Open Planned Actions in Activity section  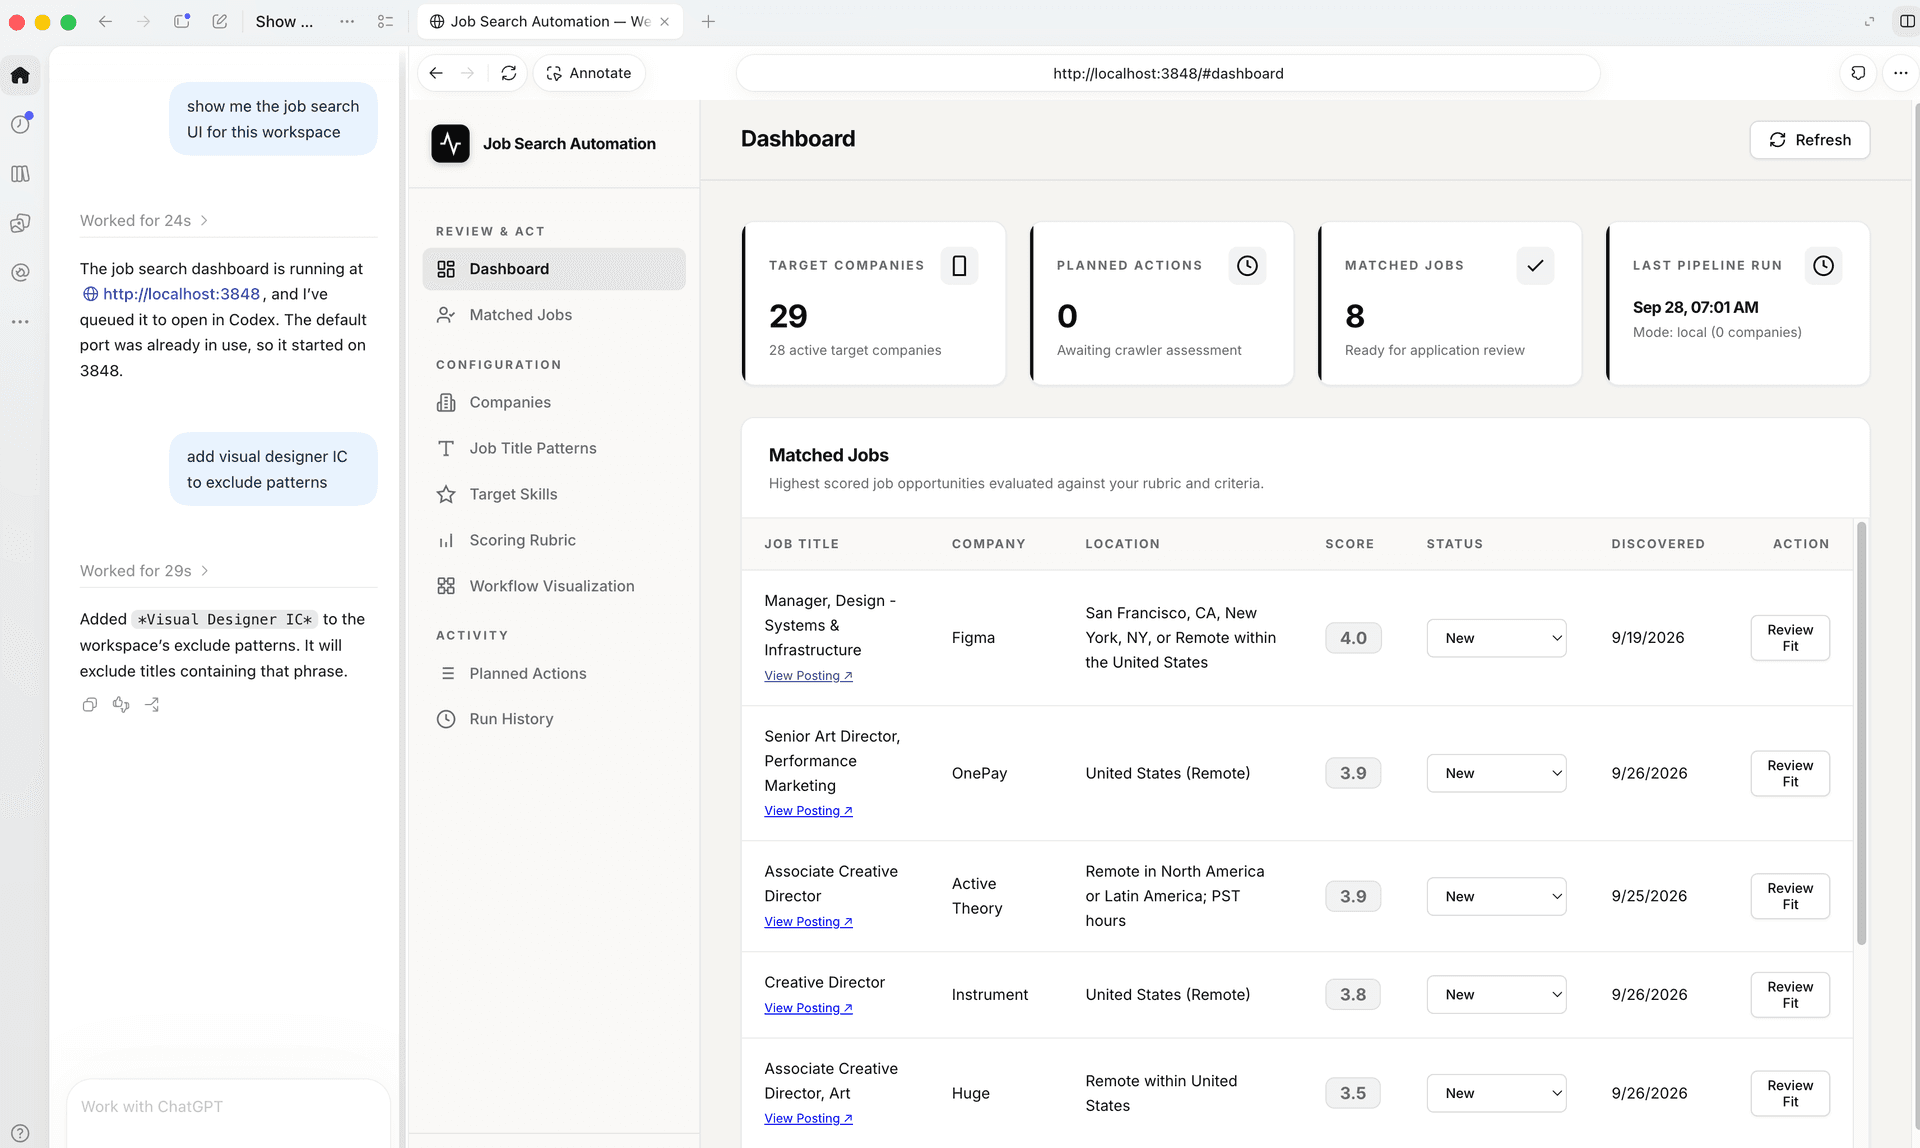point(554,673)
